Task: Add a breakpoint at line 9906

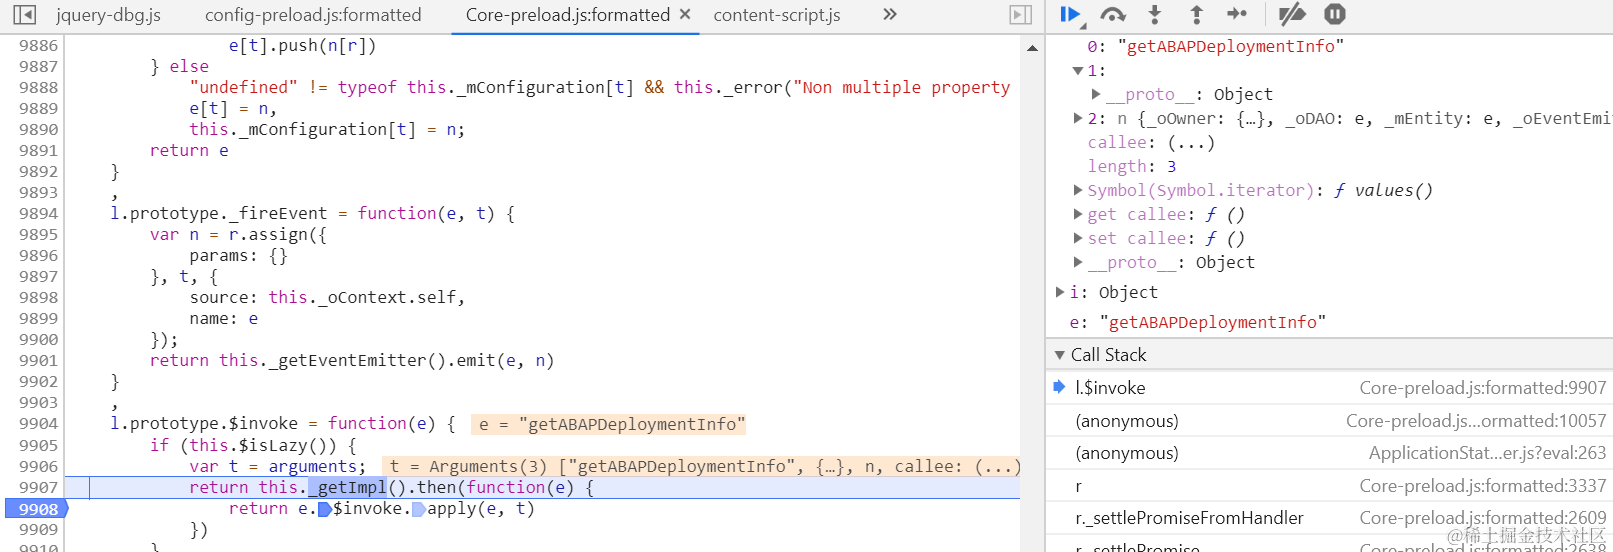Action: 38,467
